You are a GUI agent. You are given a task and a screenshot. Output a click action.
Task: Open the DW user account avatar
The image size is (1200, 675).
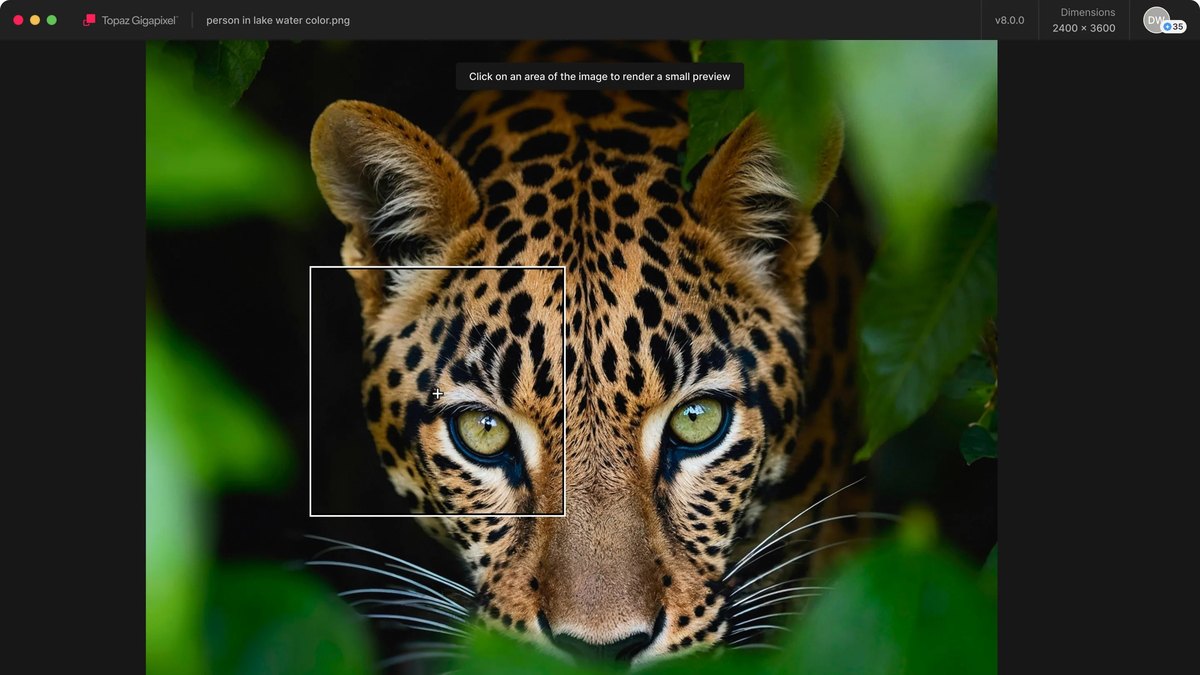pos(1156,20)
